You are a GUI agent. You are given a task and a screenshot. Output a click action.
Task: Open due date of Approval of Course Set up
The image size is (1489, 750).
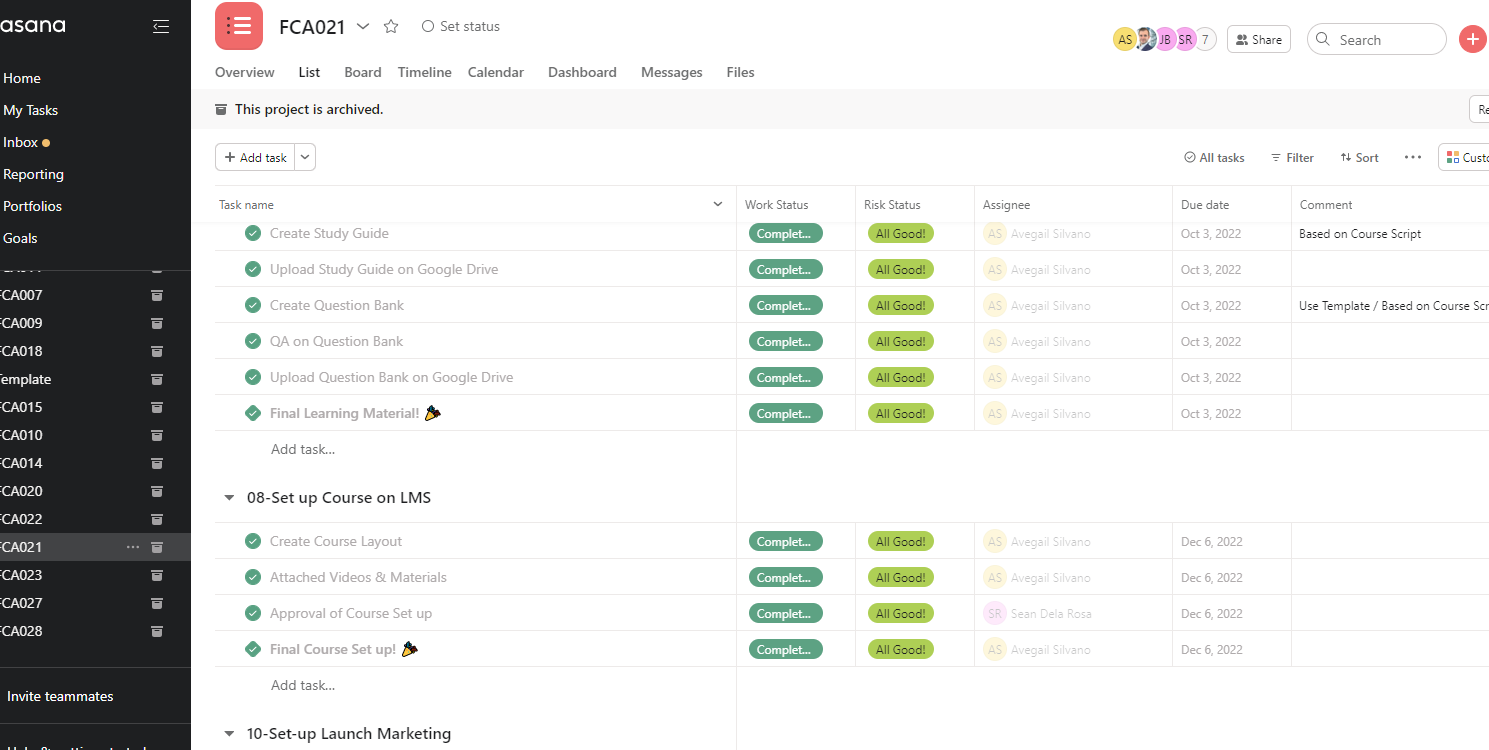pos(1212,613)
